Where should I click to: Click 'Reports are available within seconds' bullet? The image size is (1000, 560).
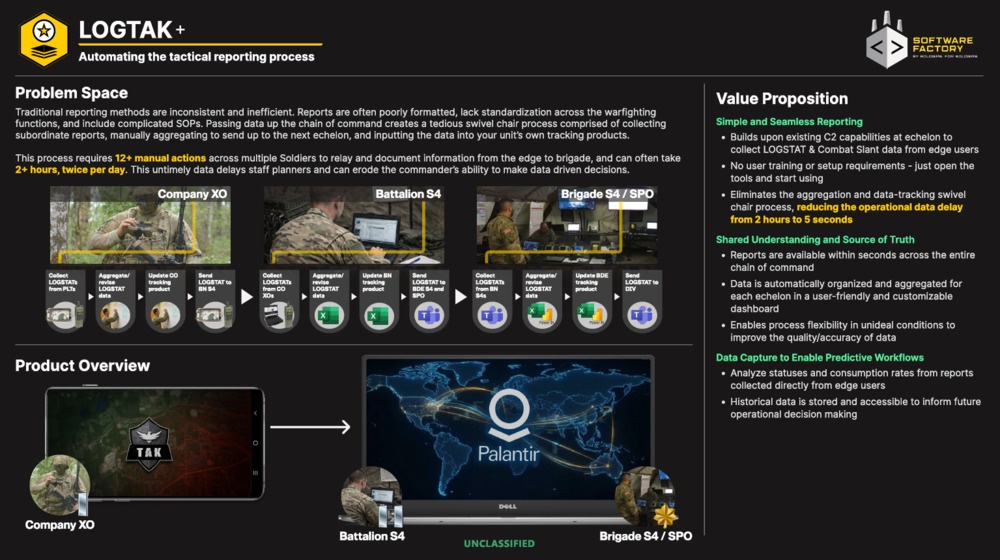(x=852, y=261)
